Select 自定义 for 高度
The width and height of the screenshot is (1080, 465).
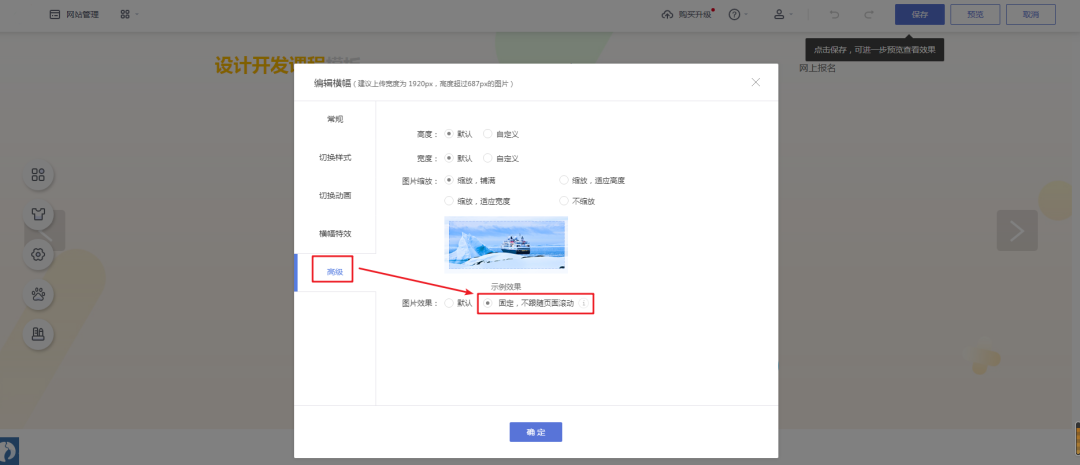pos(488,134)
